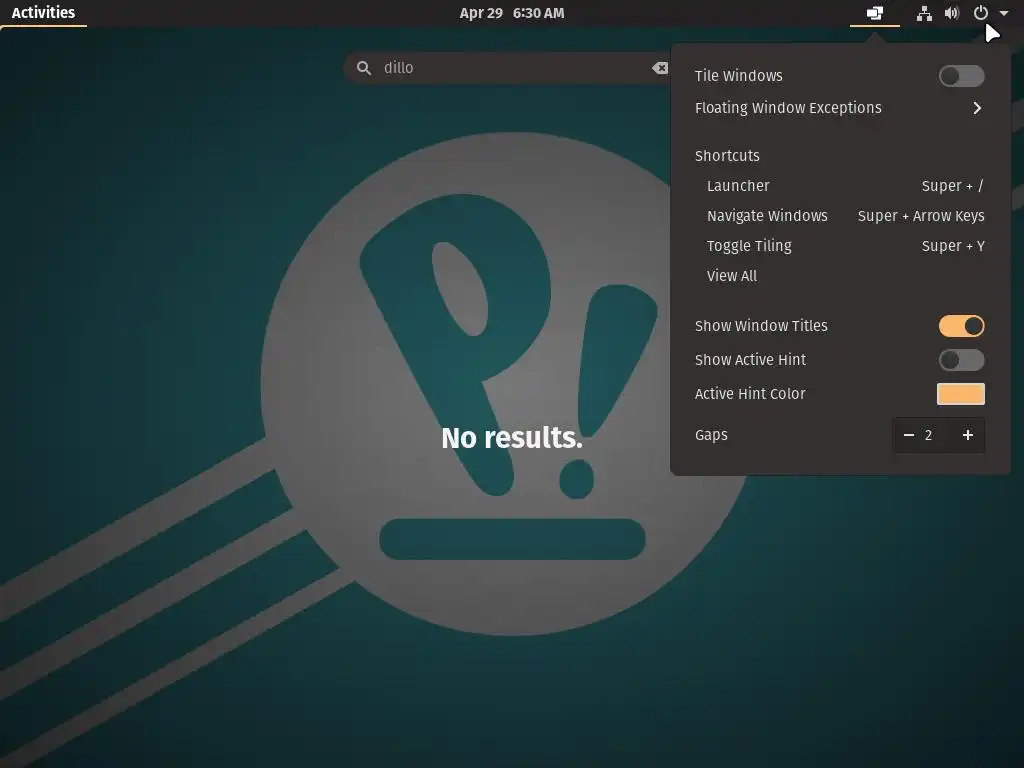
Task: Open View All shortcuts
Action: coord(840,276)
